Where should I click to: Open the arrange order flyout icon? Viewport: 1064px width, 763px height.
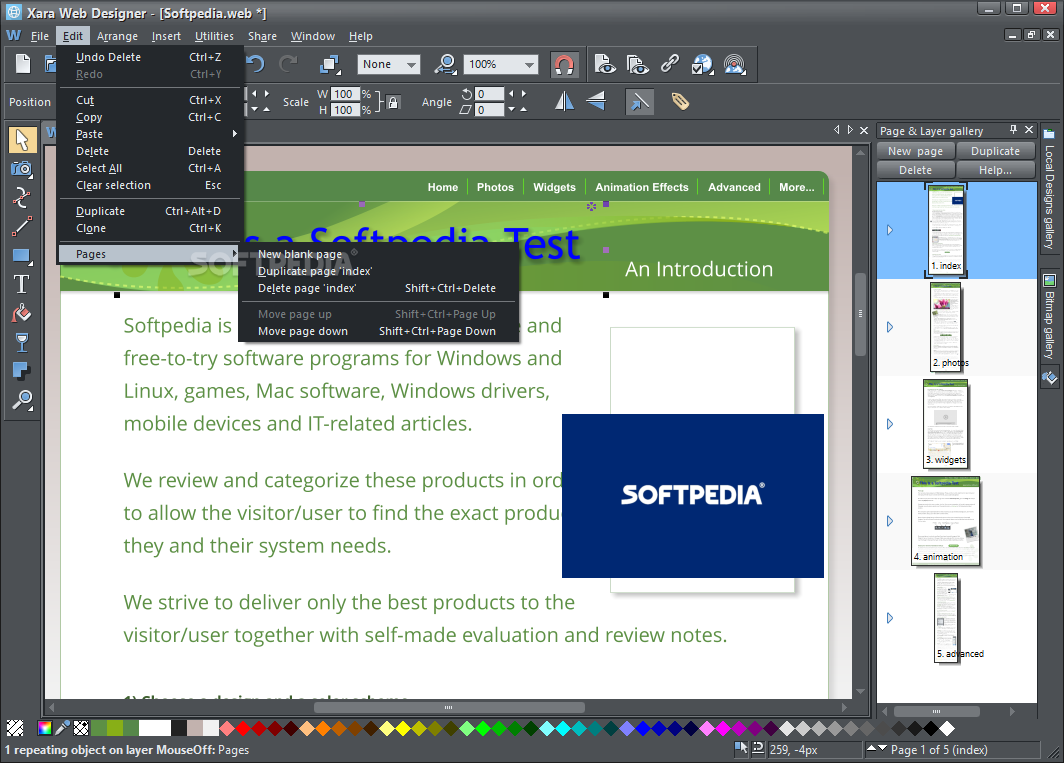[x=330, y=64]
